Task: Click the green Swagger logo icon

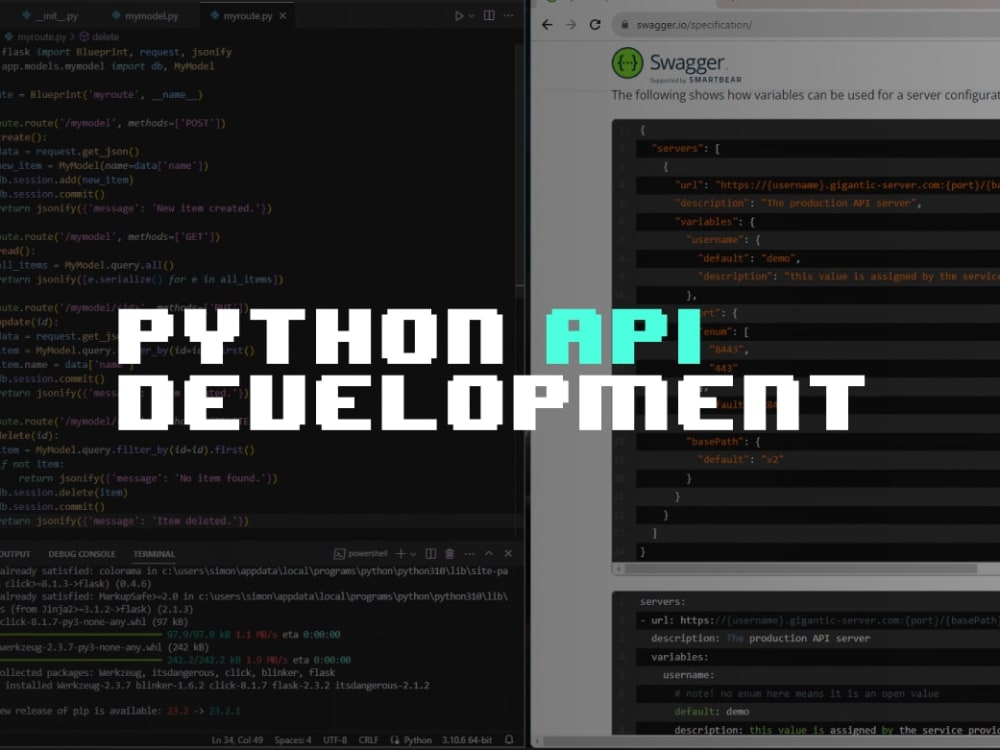Action: pyautogui.click(x=628, y=63)
